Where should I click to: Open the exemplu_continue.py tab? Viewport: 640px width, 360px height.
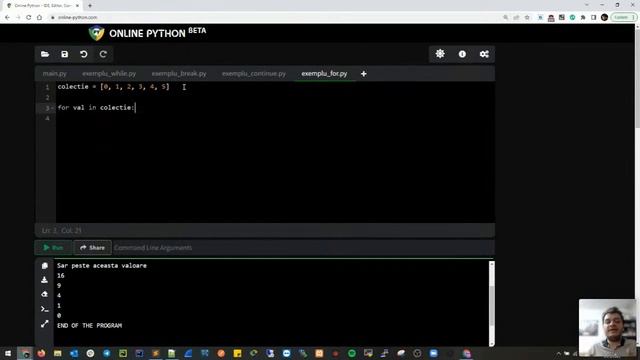click(x=254, y=74)
